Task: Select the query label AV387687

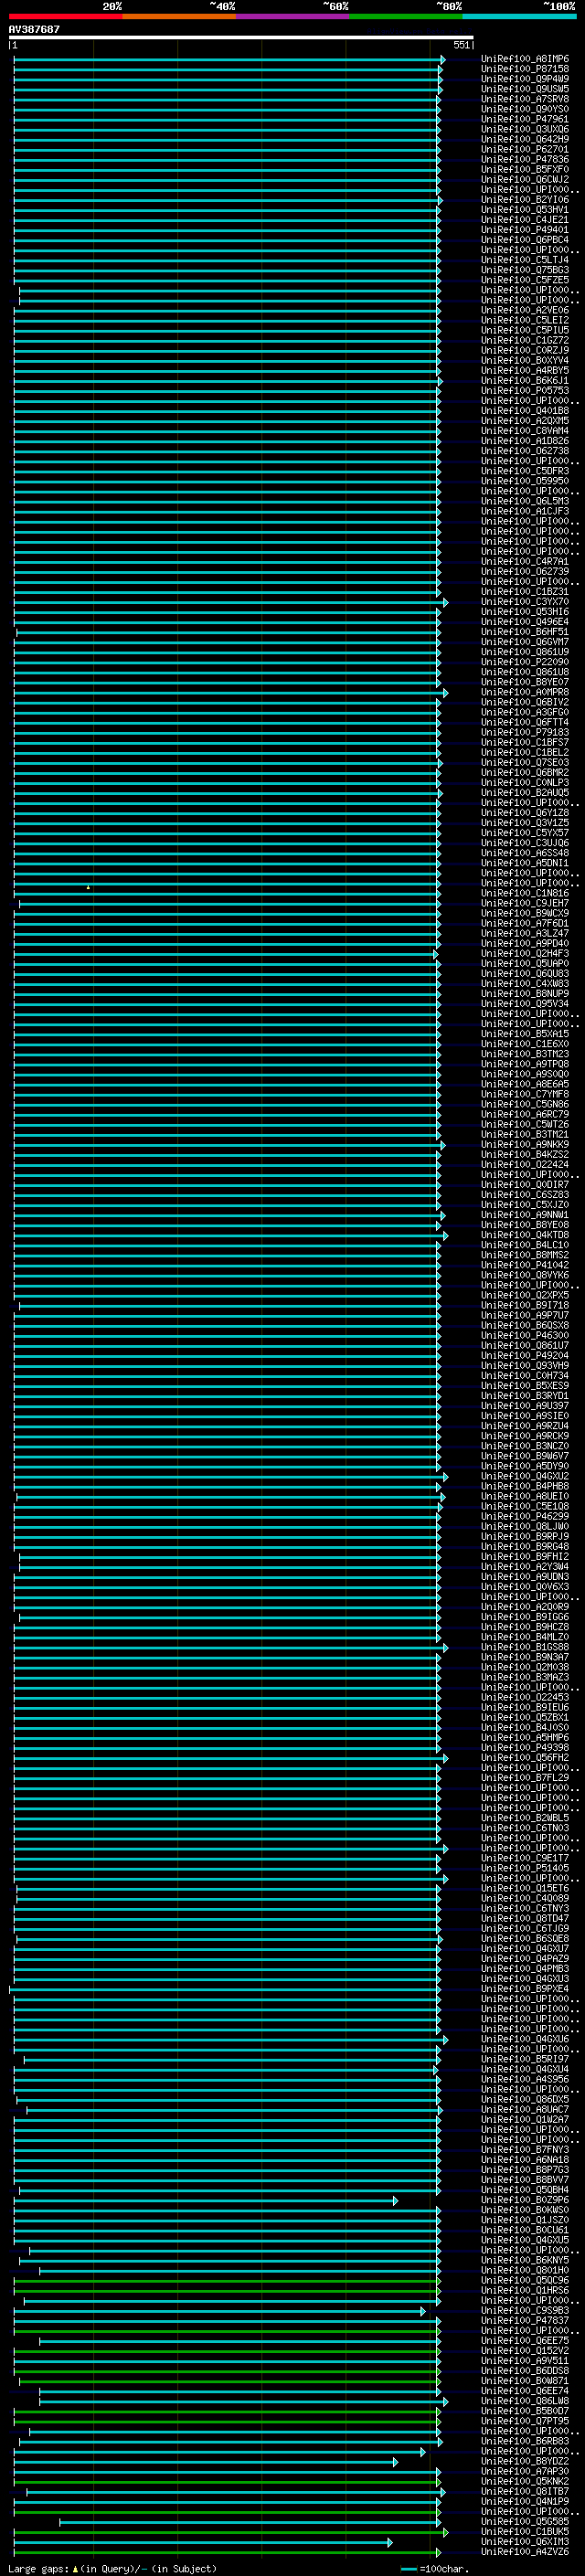Action: pos(34,29)
